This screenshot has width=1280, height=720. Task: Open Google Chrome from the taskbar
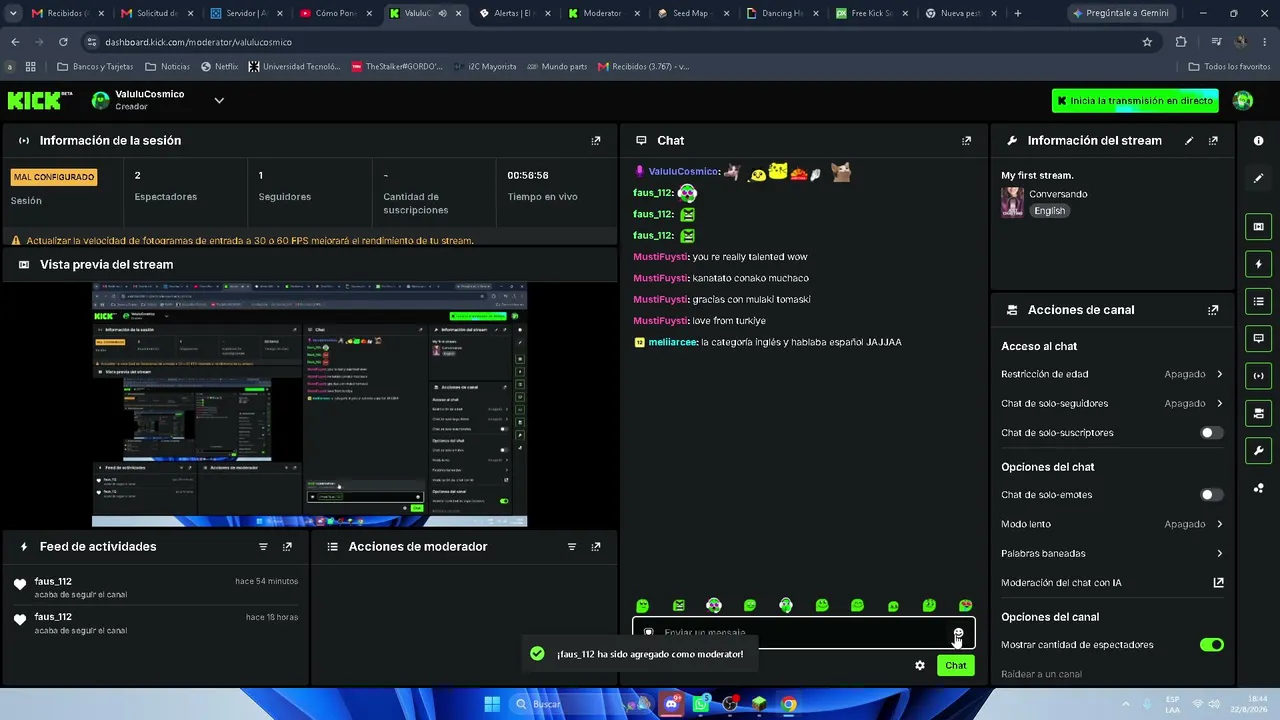[x=789, y=704]
